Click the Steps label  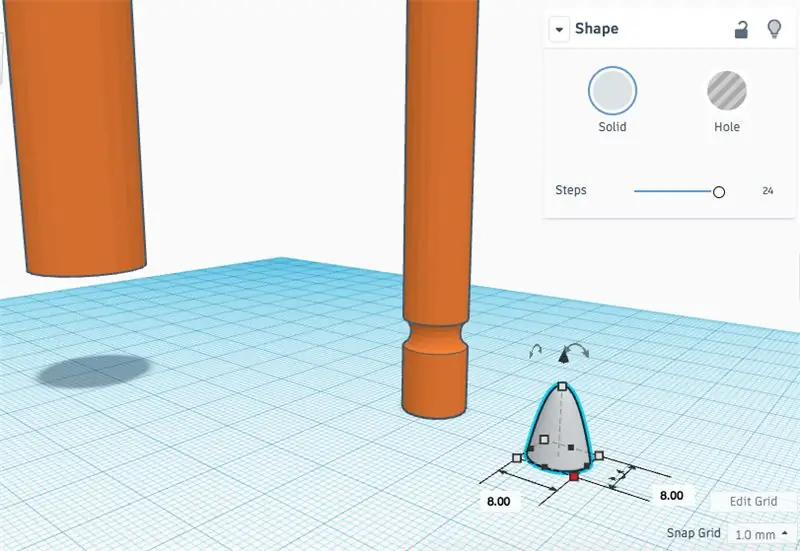570,190
